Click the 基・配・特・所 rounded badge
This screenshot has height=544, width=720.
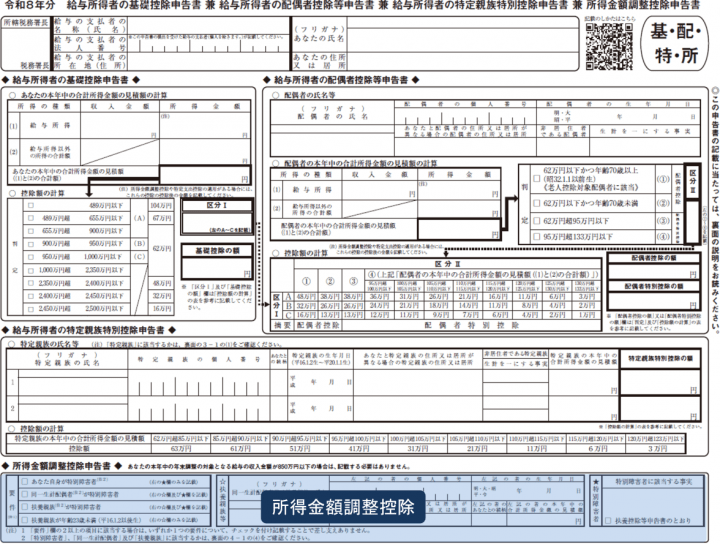pos(675,44)
